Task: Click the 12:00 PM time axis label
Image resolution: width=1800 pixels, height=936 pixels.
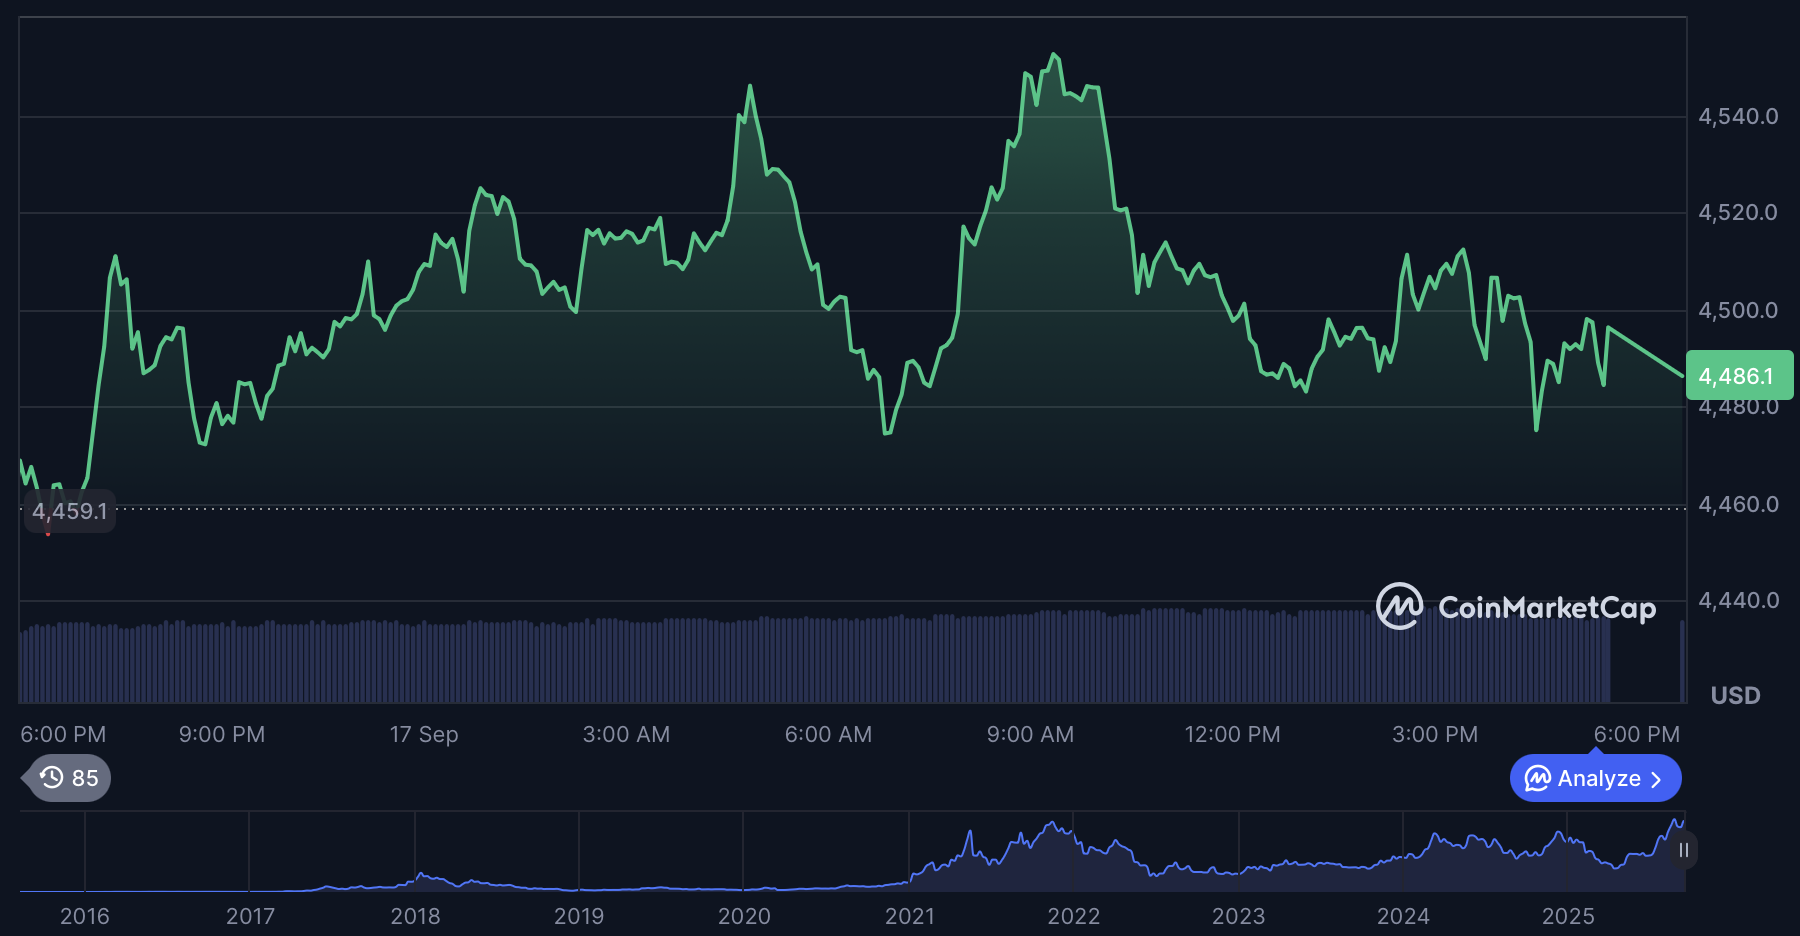Action: click(1232, 734)
